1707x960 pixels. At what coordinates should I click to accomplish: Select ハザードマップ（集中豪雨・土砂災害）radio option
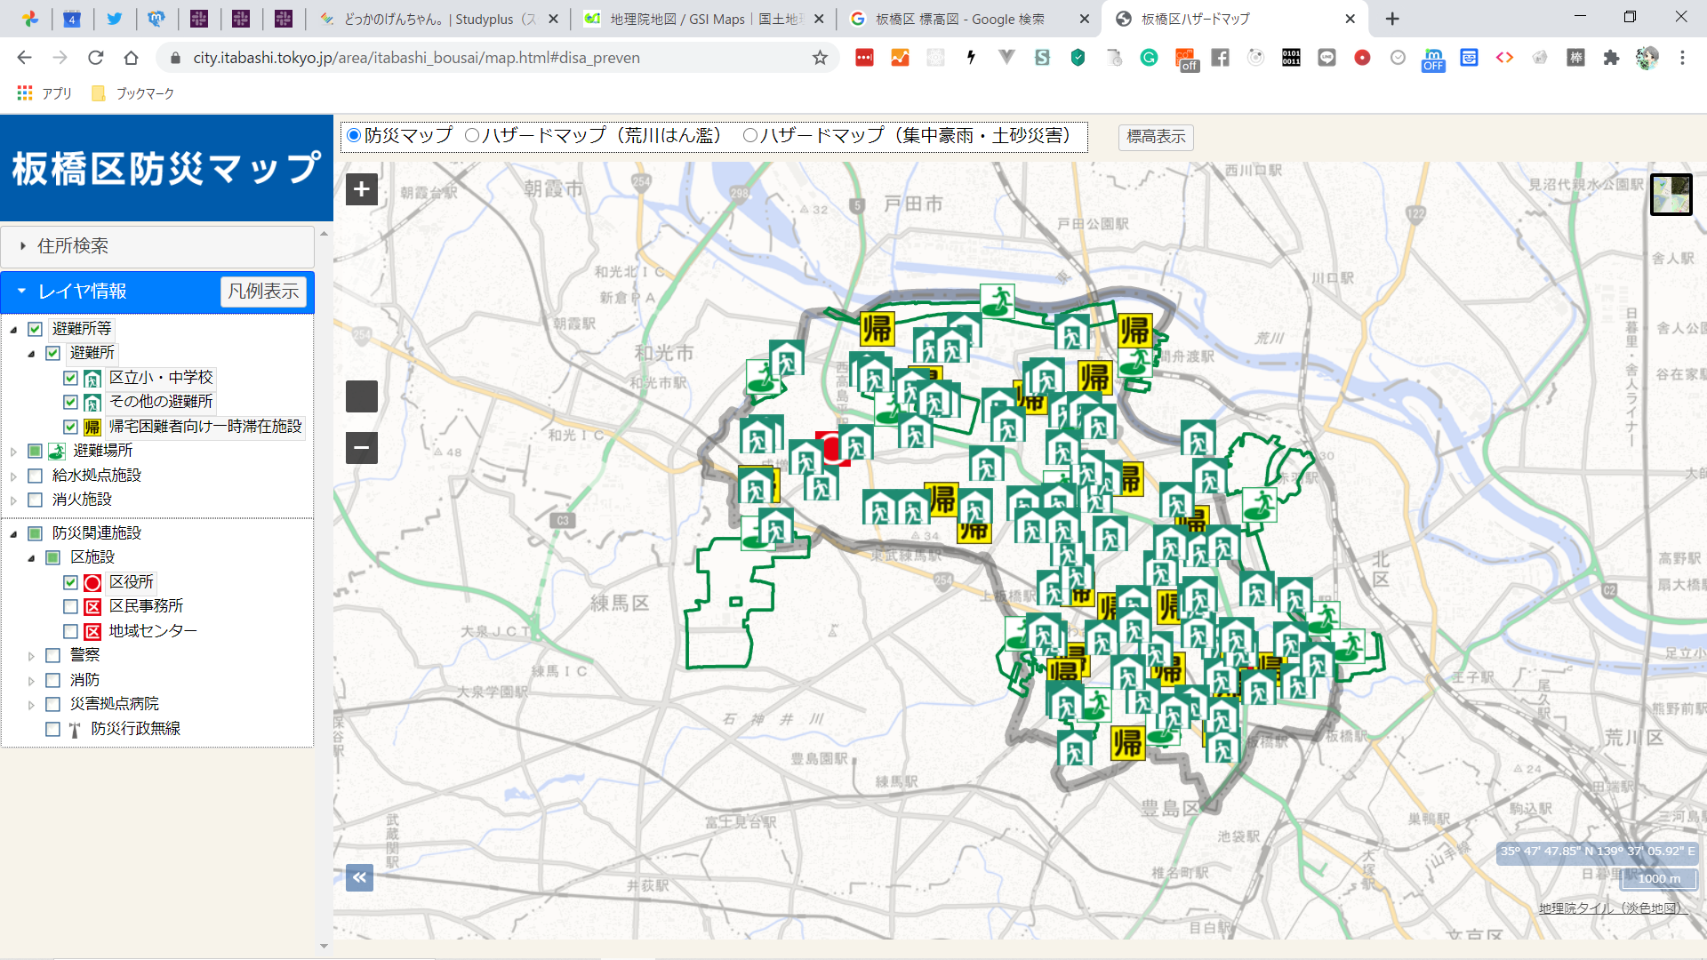pyautogui.click(x=750, y=135)
